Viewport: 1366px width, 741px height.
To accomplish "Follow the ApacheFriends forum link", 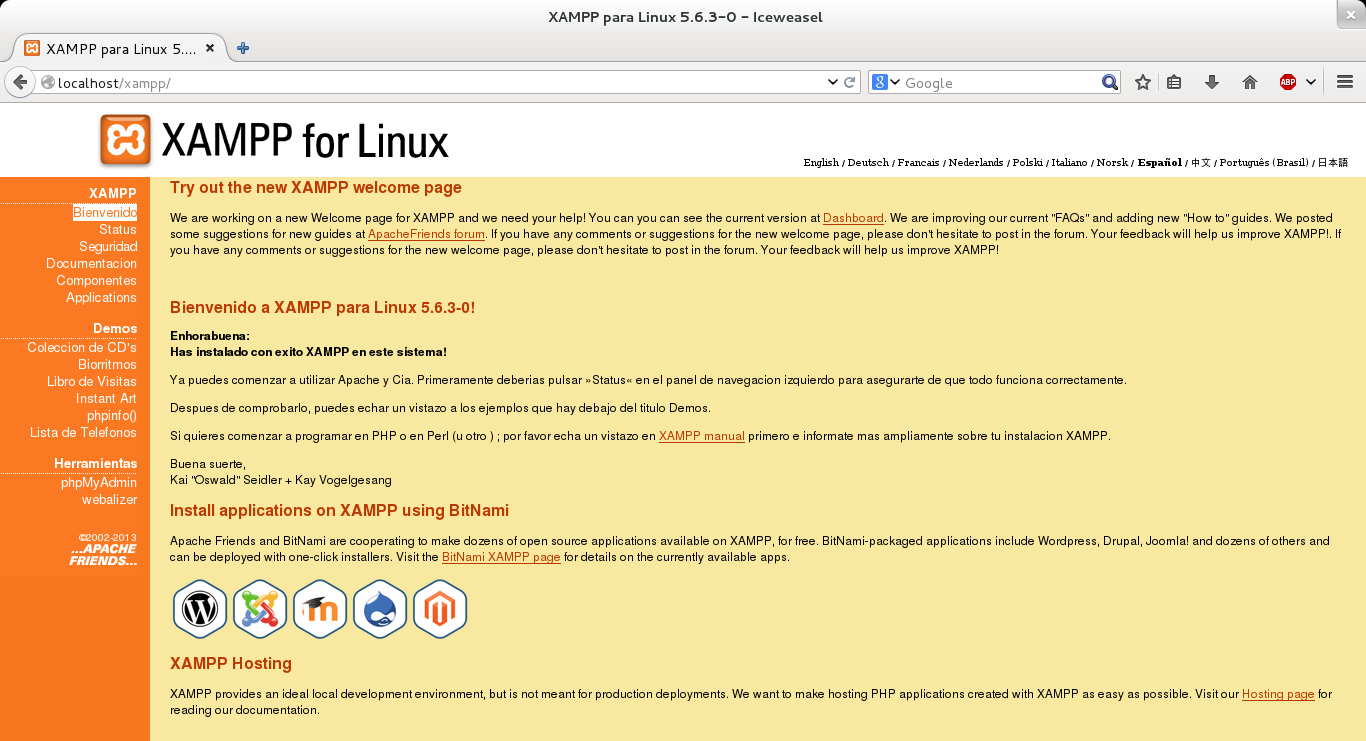I will pyautogui.click(x=426, y=234).
